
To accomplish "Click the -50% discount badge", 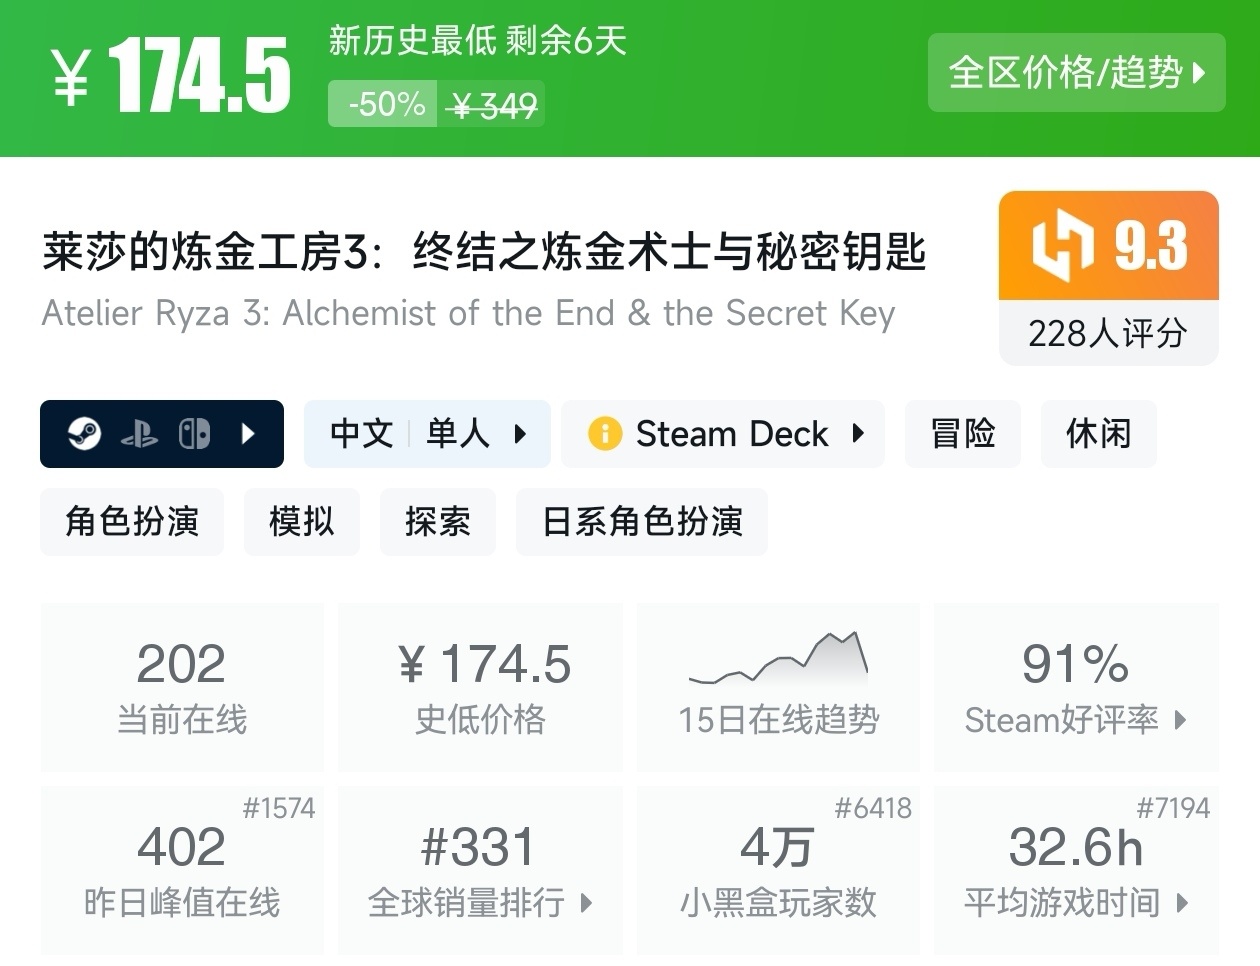I will [383, 104].
